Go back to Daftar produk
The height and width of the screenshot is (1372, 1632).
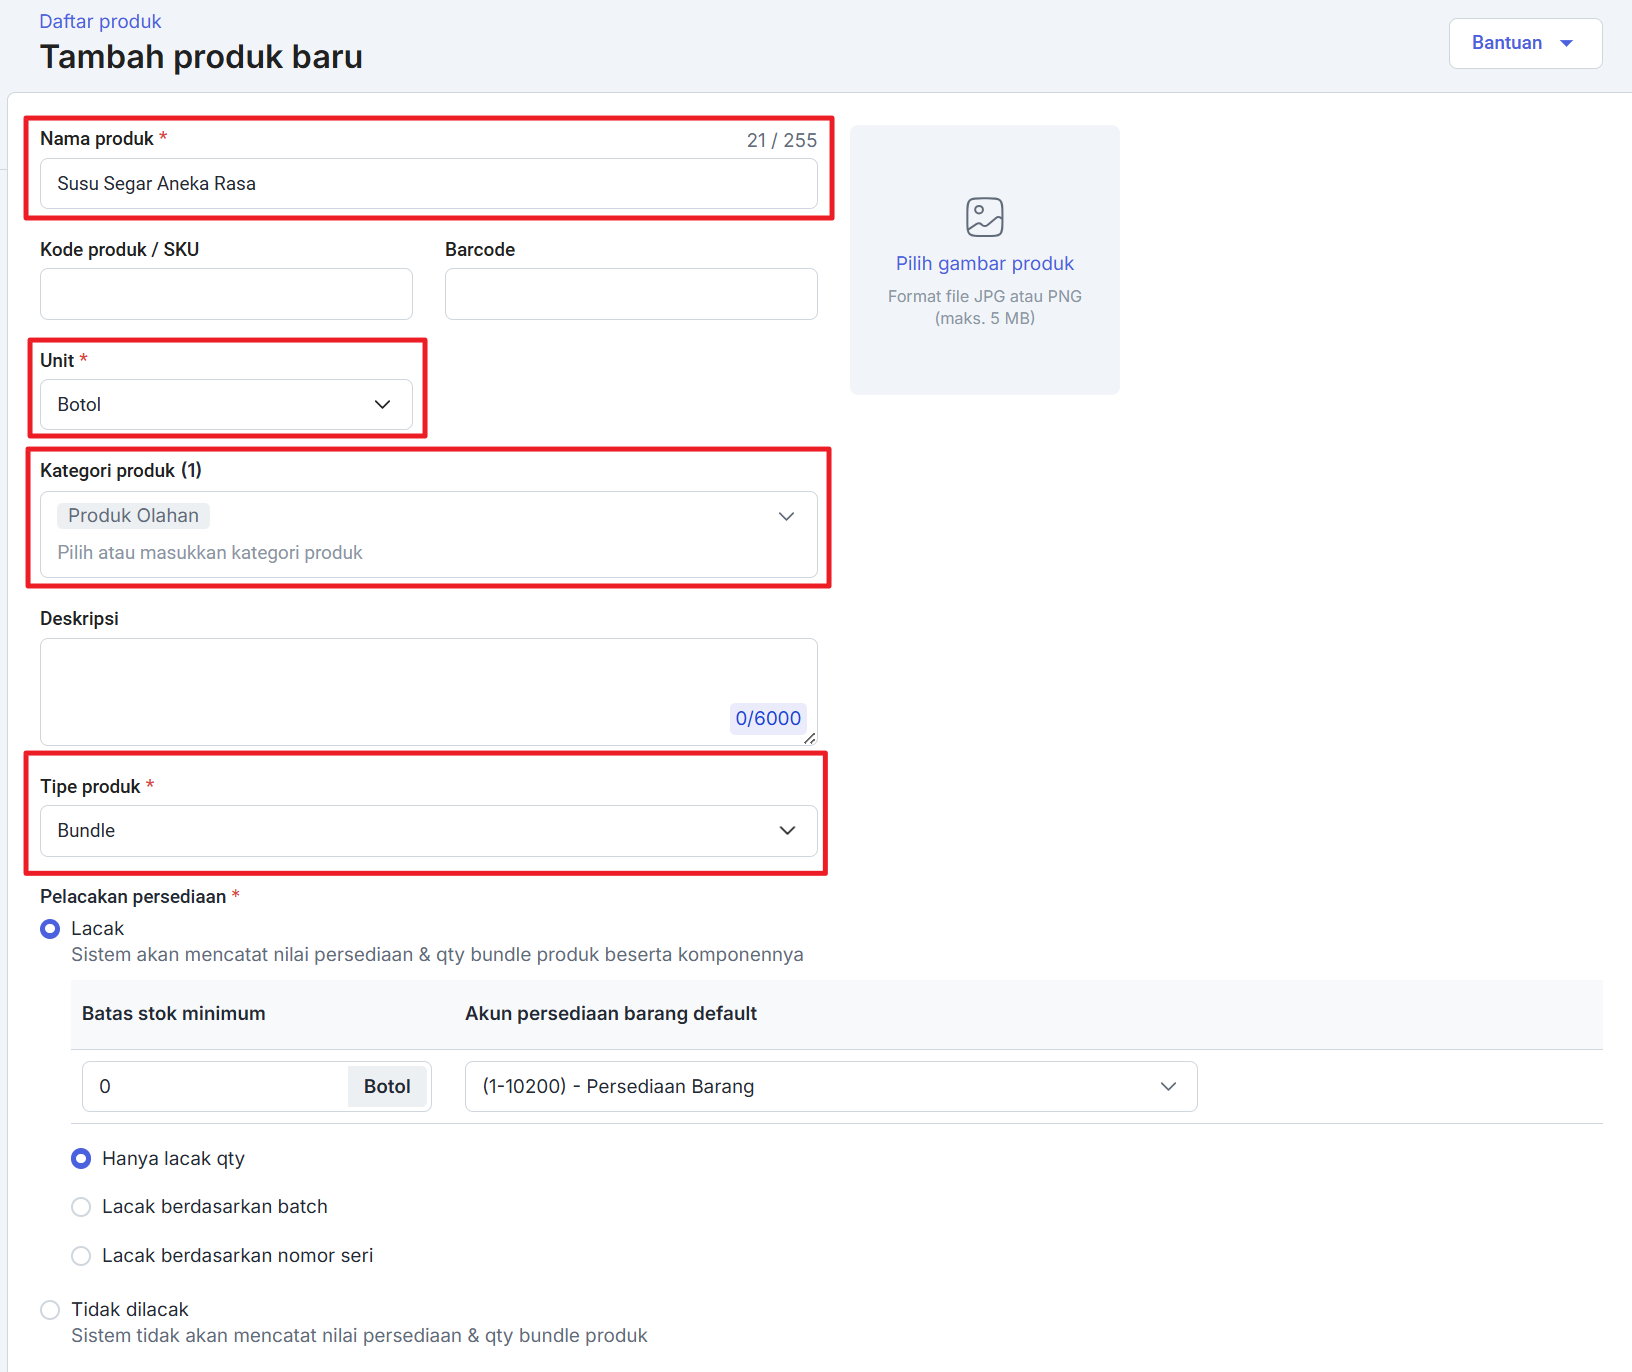coord(100,21)
